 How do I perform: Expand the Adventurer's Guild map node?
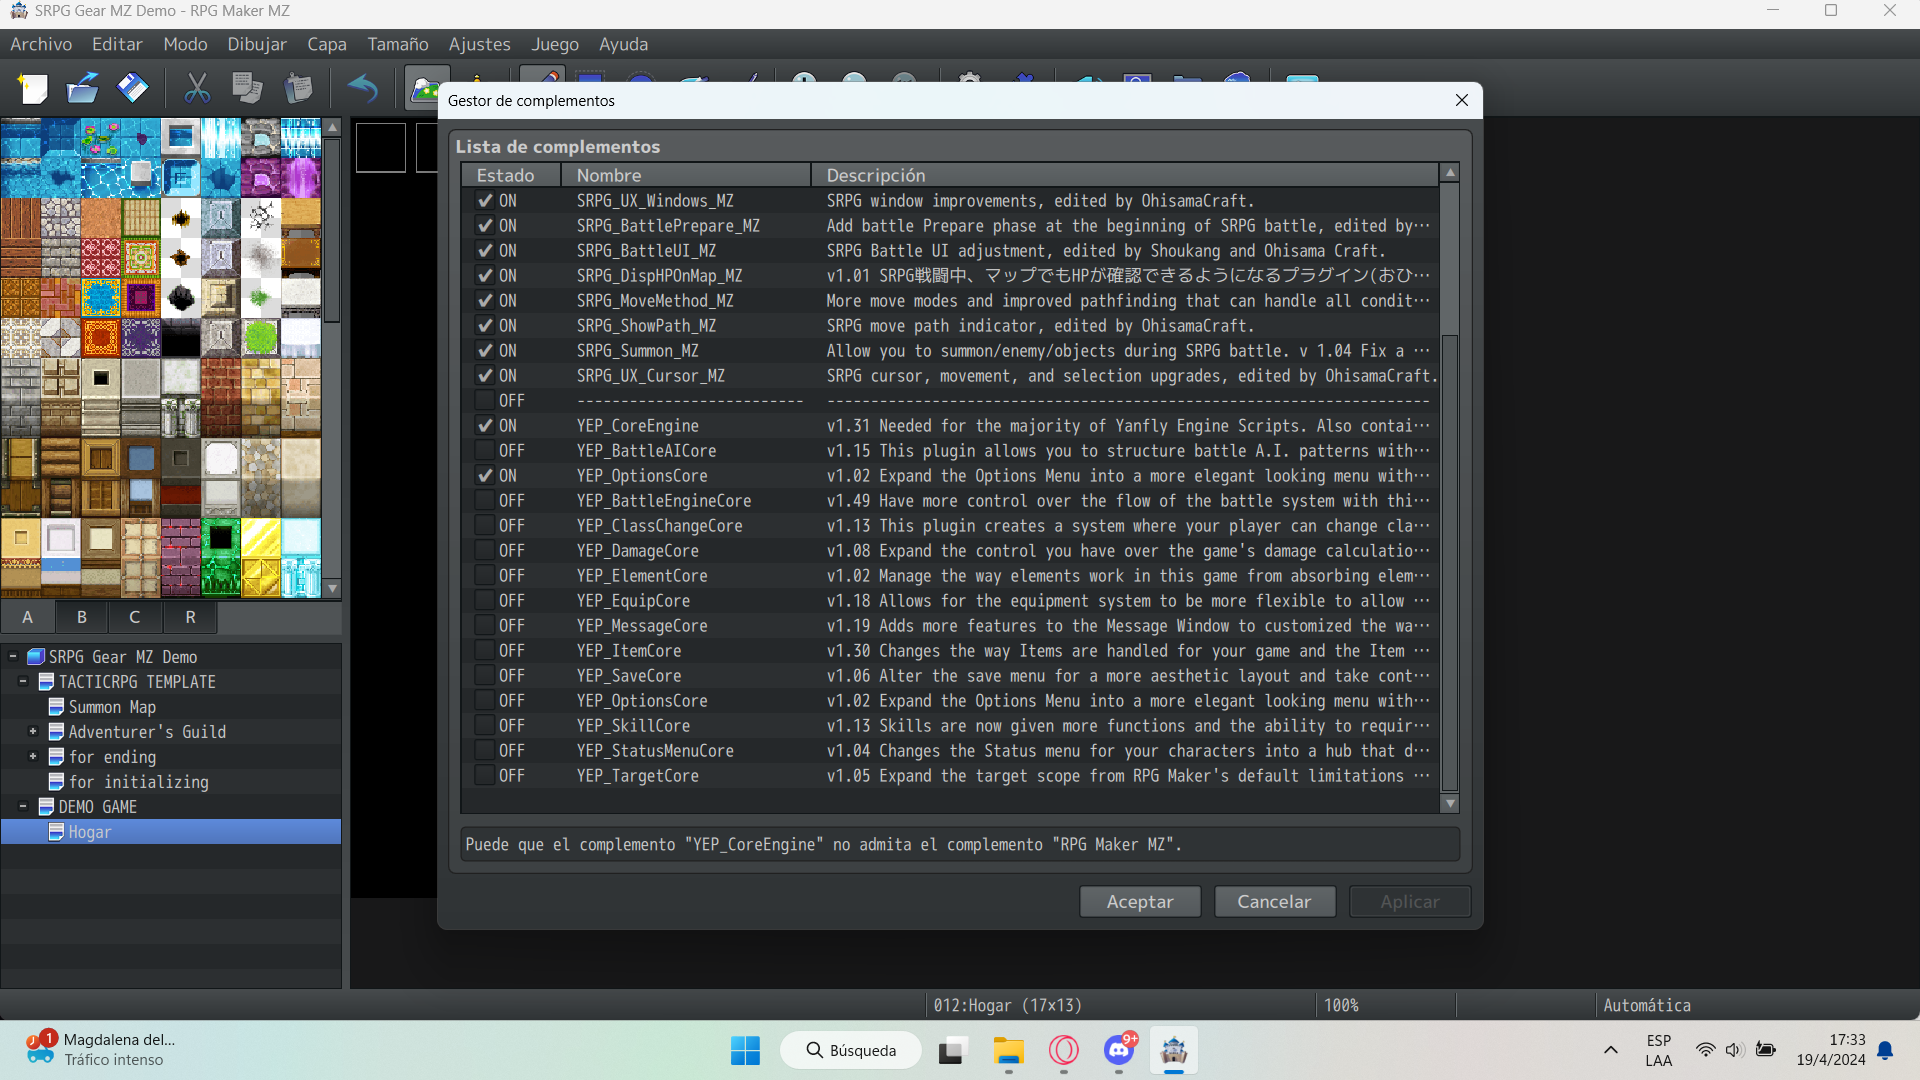tap(33, 732)
